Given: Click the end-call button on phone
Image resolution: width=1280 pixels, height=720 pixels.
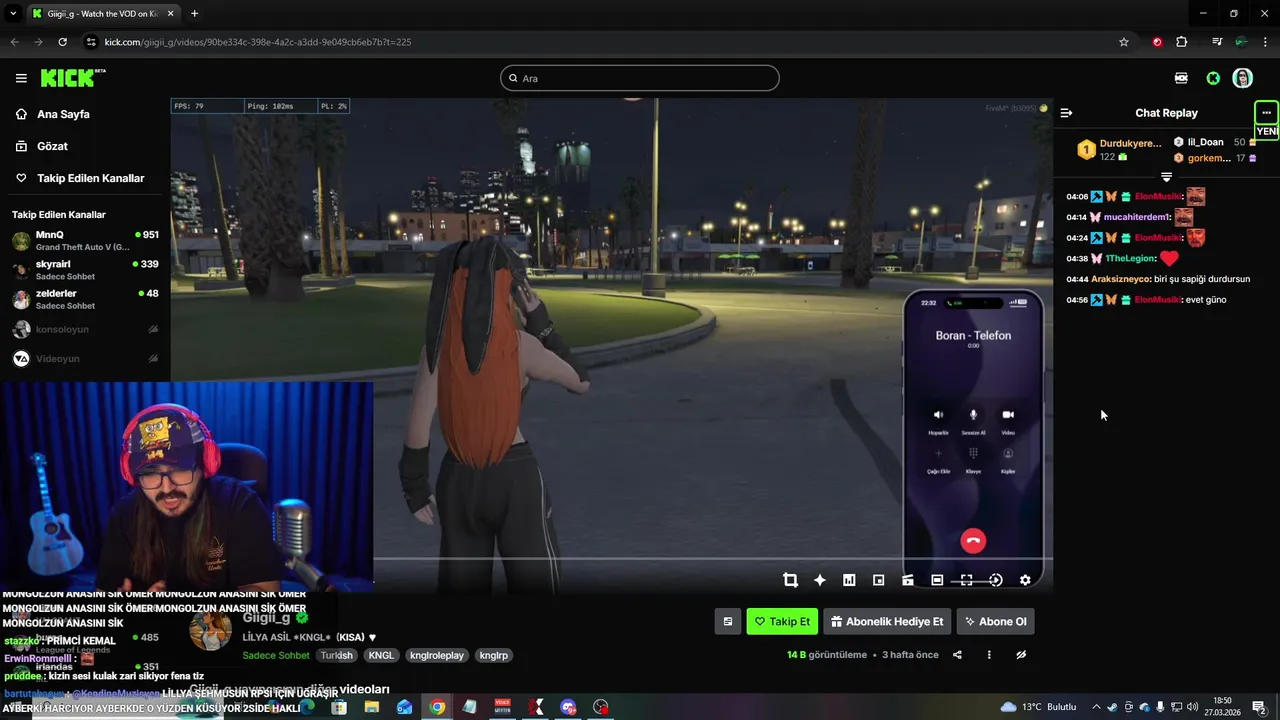Looking at the screenshot, I should pyautogui.click(x=973, y=541).
